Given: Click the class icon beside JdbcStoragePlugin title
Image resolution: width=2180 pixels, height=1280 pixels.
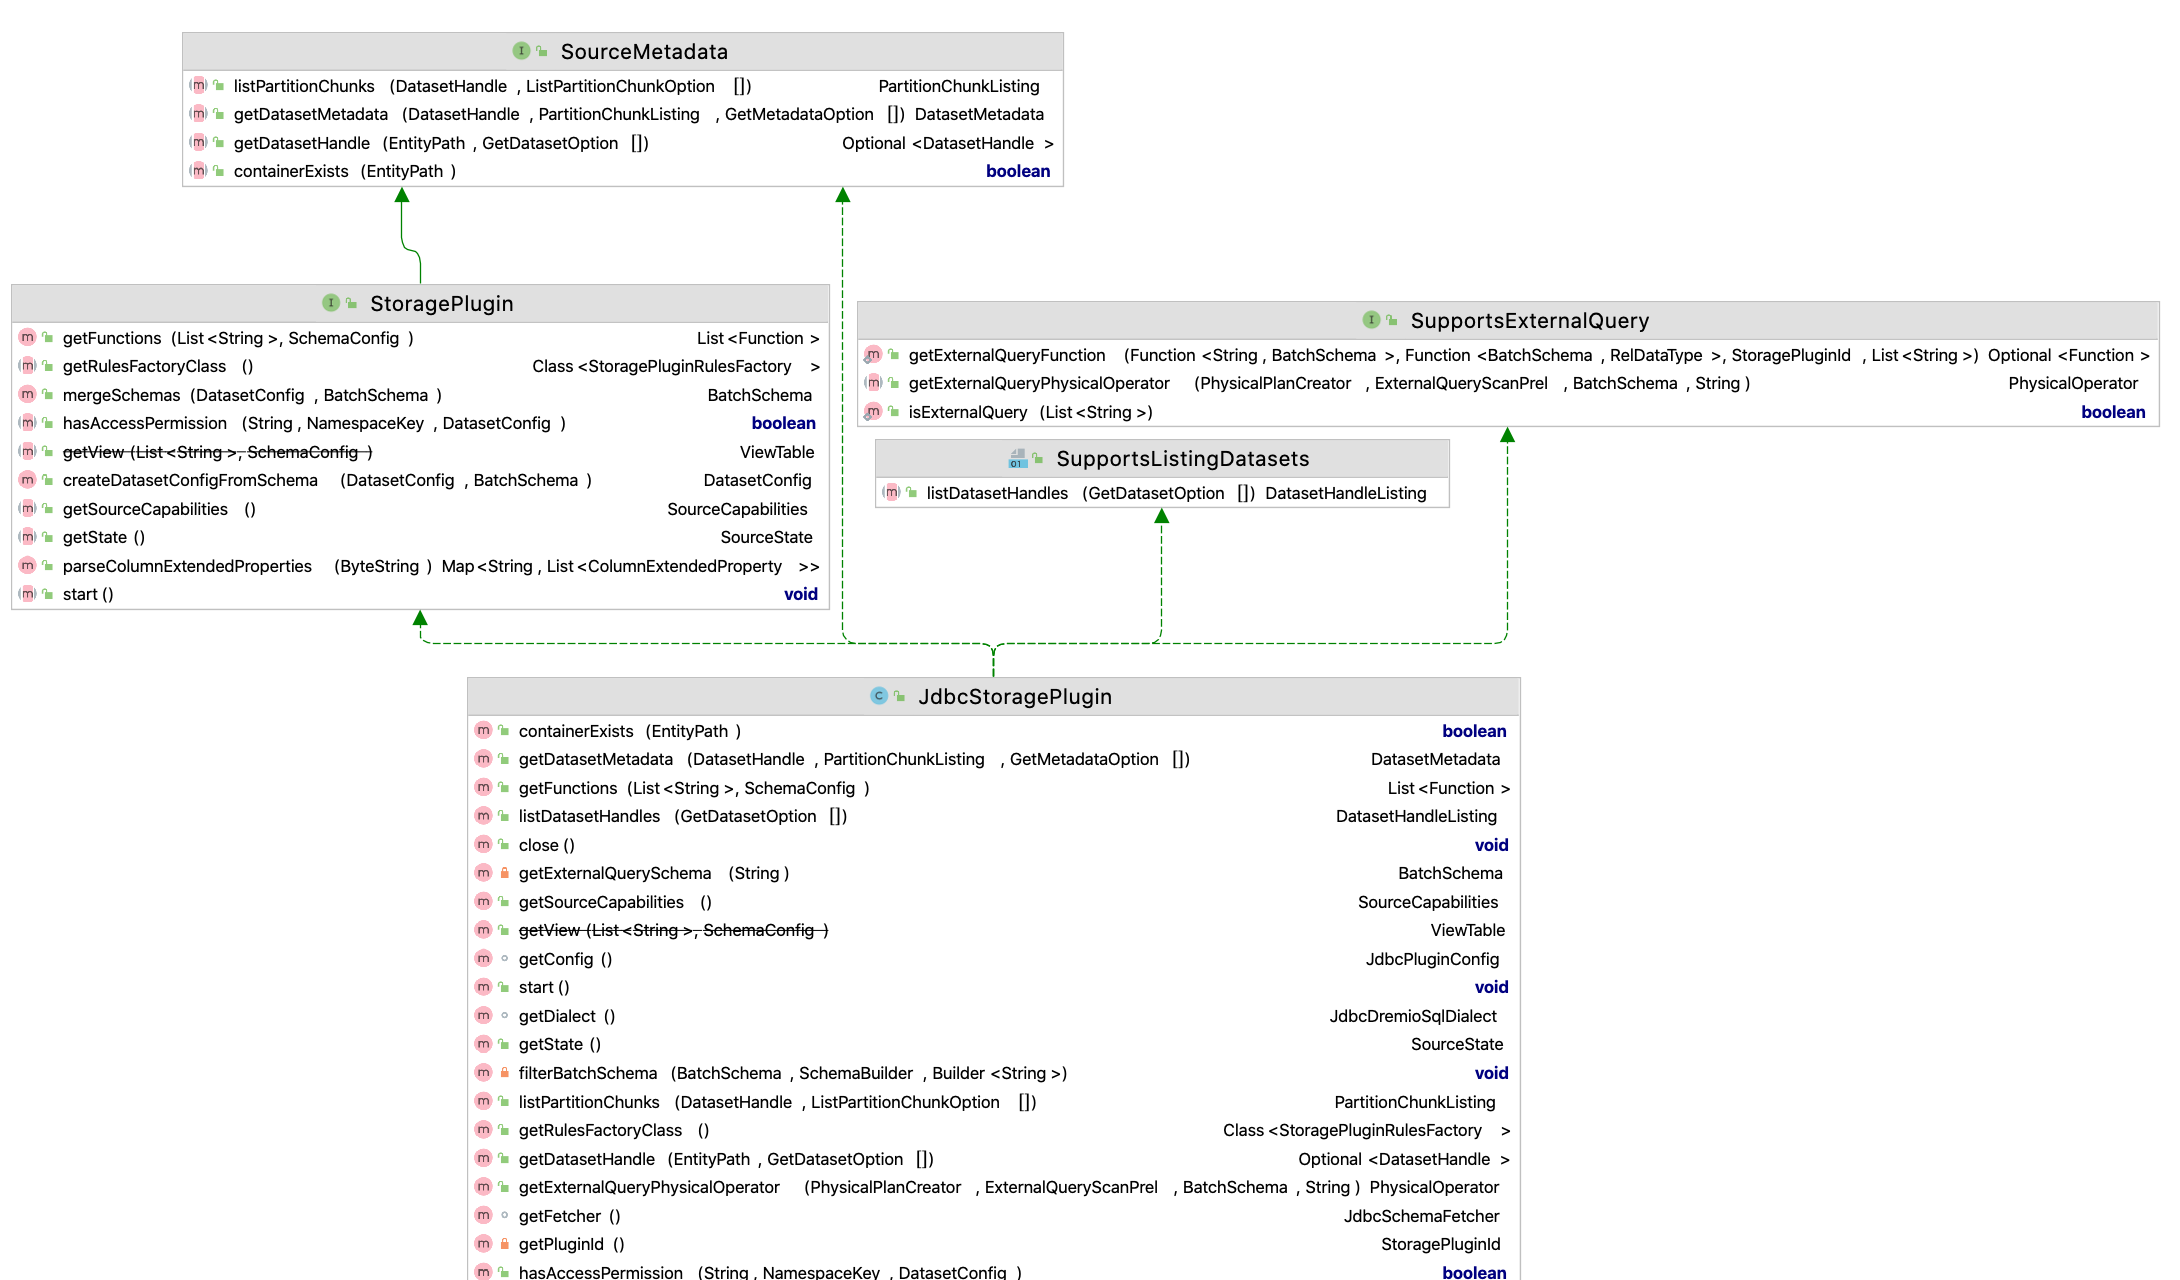Looking at the screenshot, I should click(879, 696).
